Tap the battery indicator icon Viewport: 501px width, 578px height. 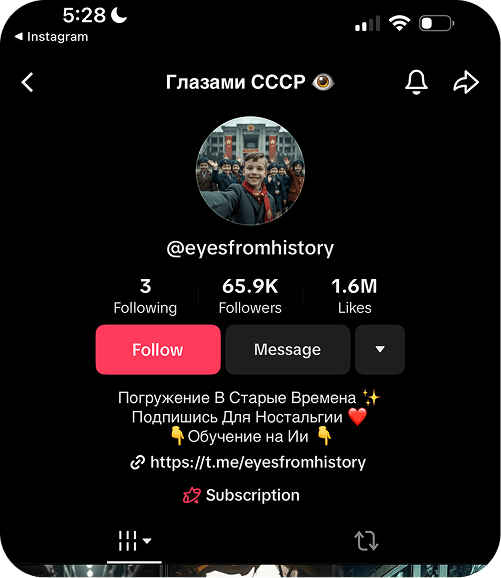(x=436, y=23)
